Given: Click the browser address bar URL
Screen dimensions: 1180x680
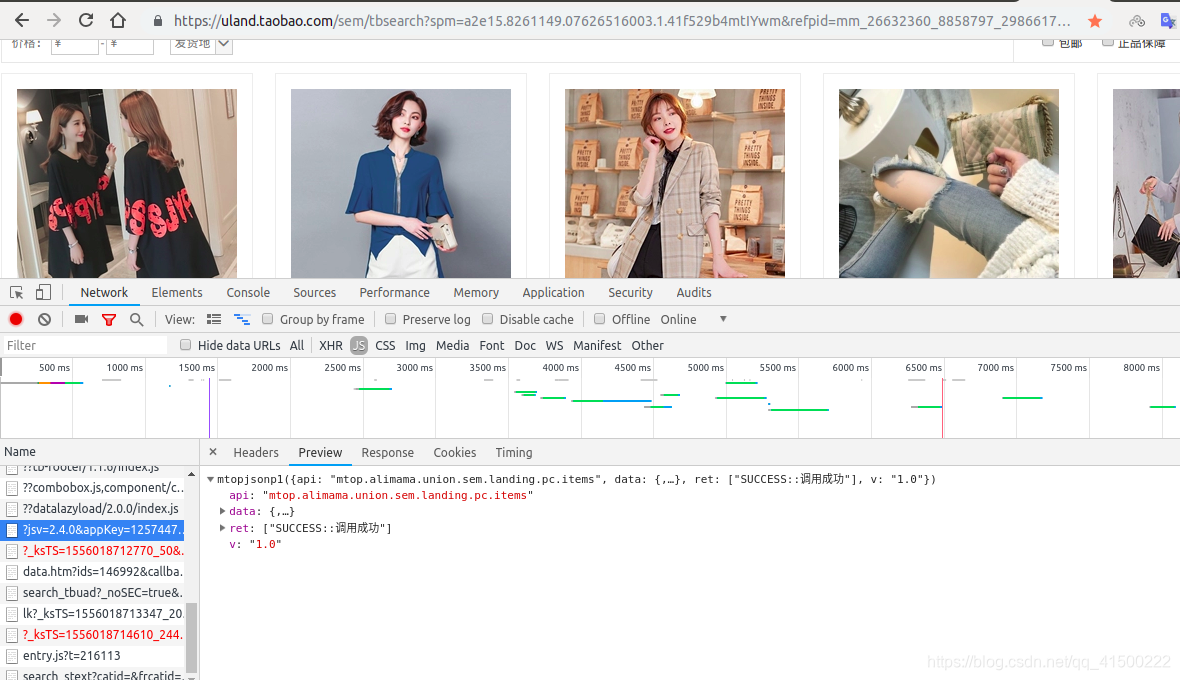Looking at the screenshot, I should click(x=622, y=21).
